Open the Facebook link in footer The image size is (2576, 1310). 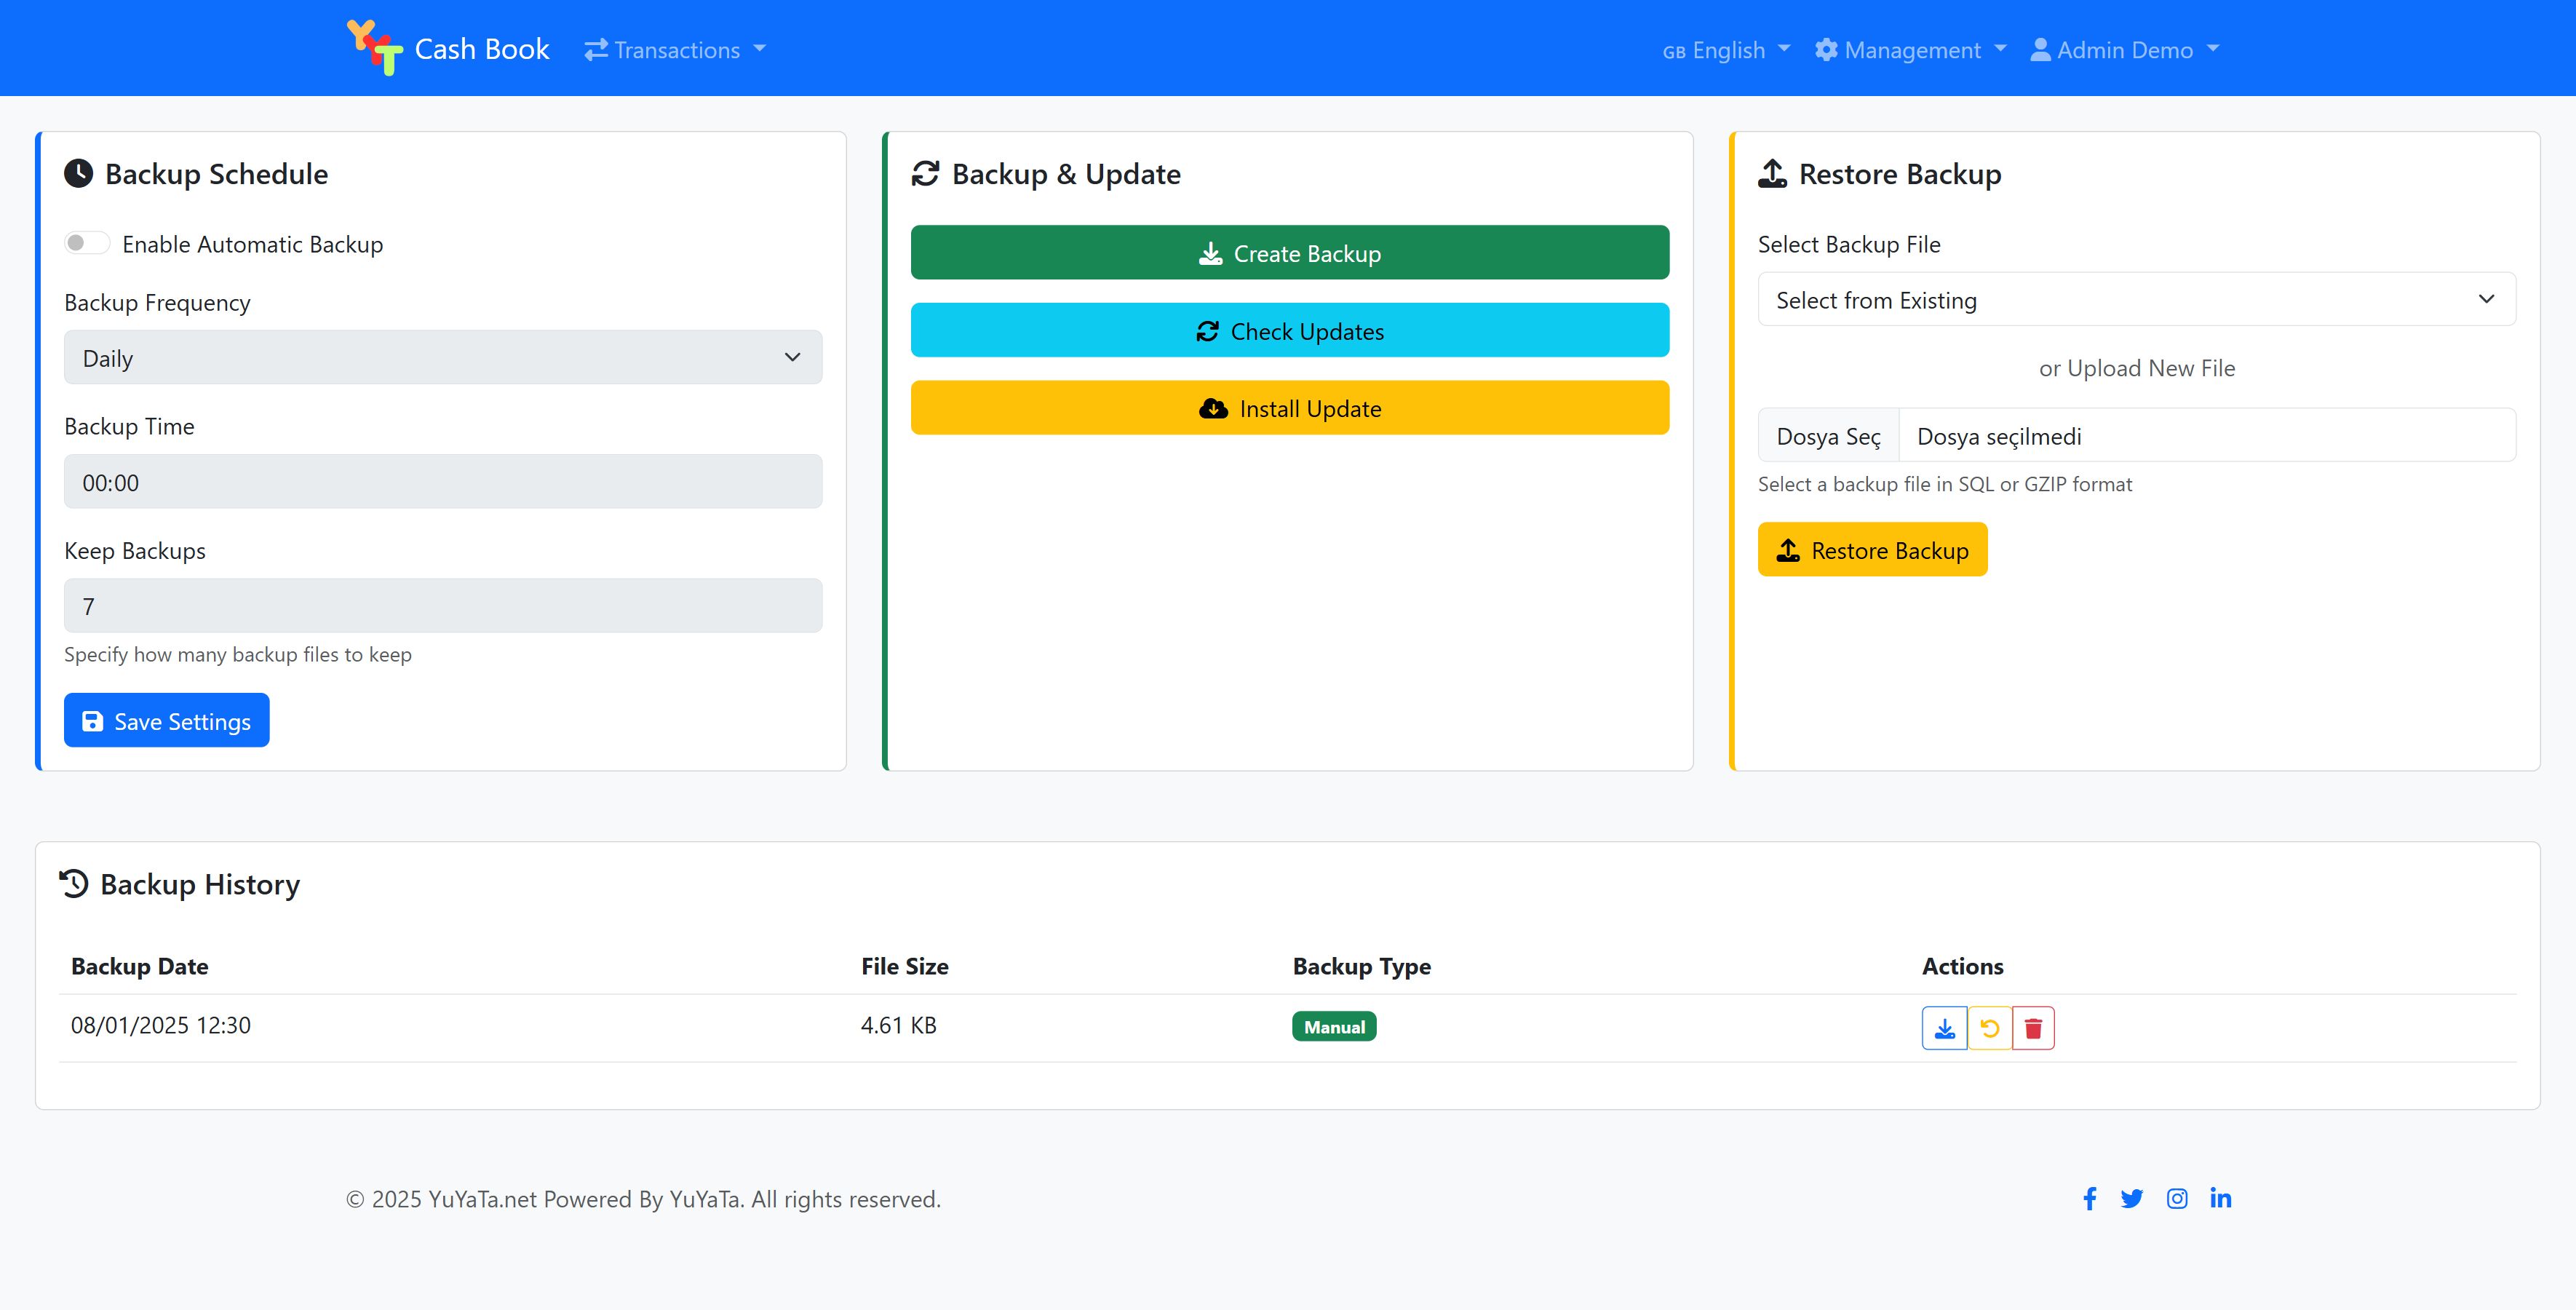(x=2089, y=1198)
